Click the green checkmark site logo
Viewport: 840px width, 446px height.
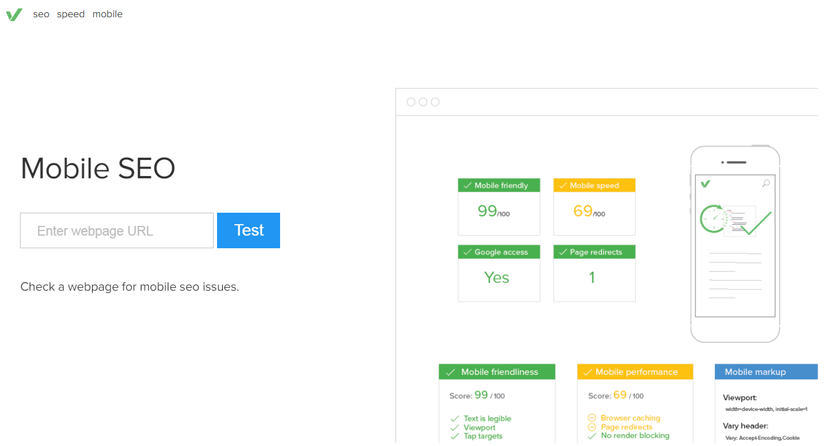click(14, 14)
